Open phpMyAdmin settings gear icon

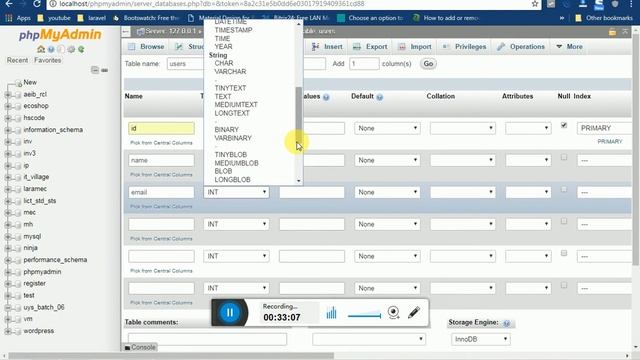71,49
